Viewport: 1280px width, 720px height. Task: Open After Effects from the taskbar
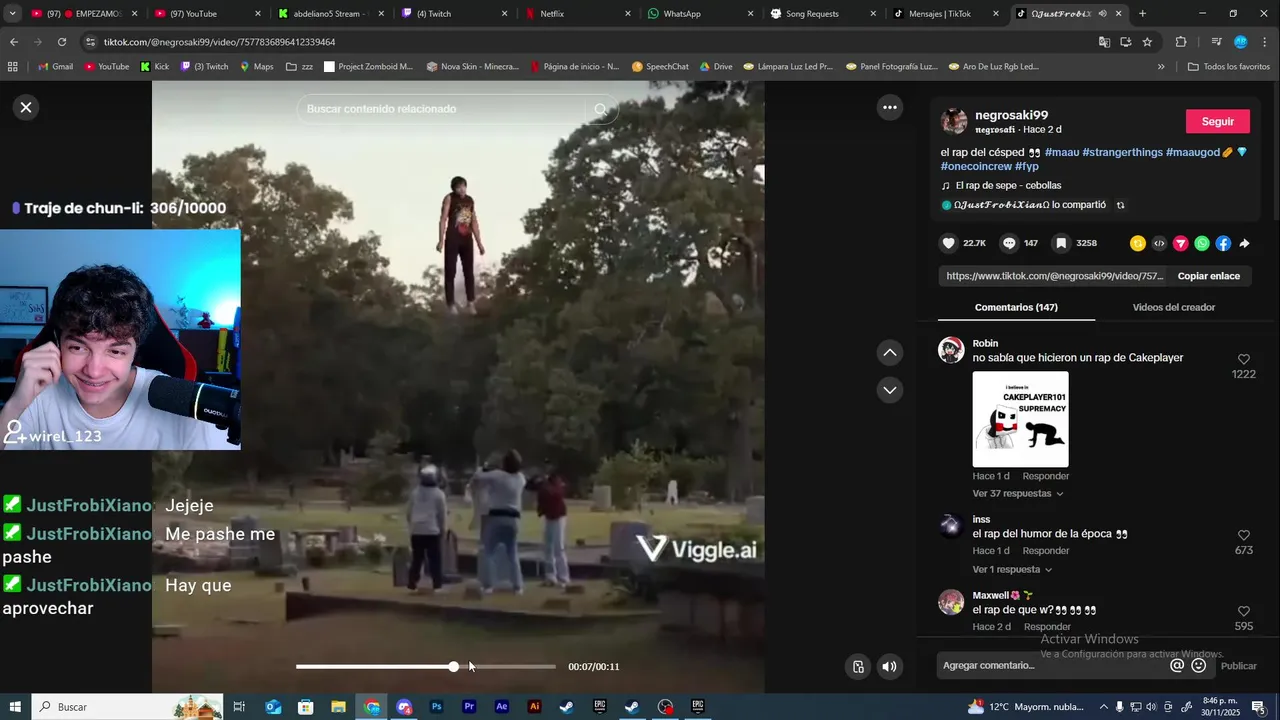click(502, 707)
